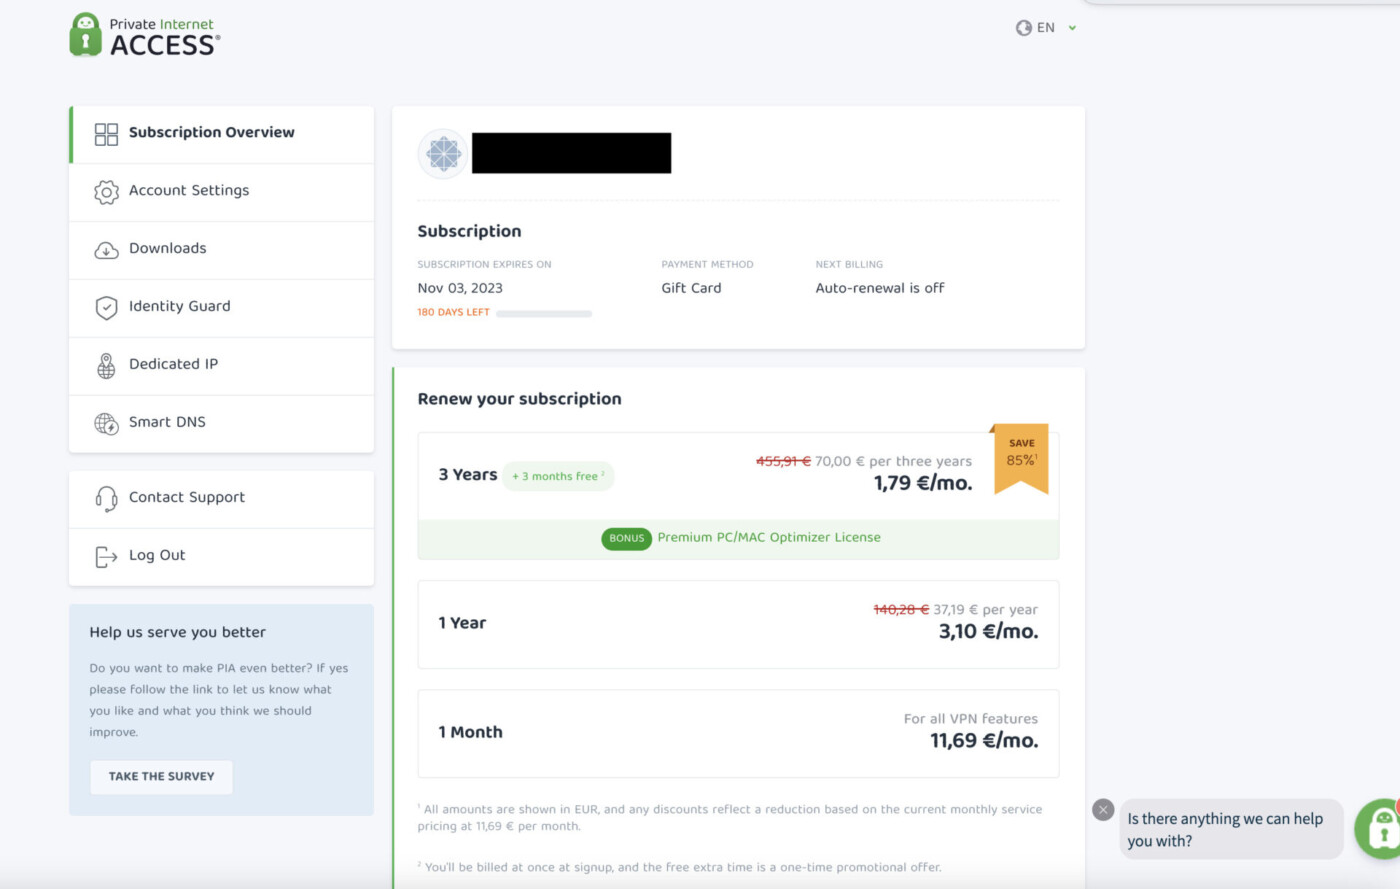Go to Account Settings
1400x889 pixels.
click(221, 192)
